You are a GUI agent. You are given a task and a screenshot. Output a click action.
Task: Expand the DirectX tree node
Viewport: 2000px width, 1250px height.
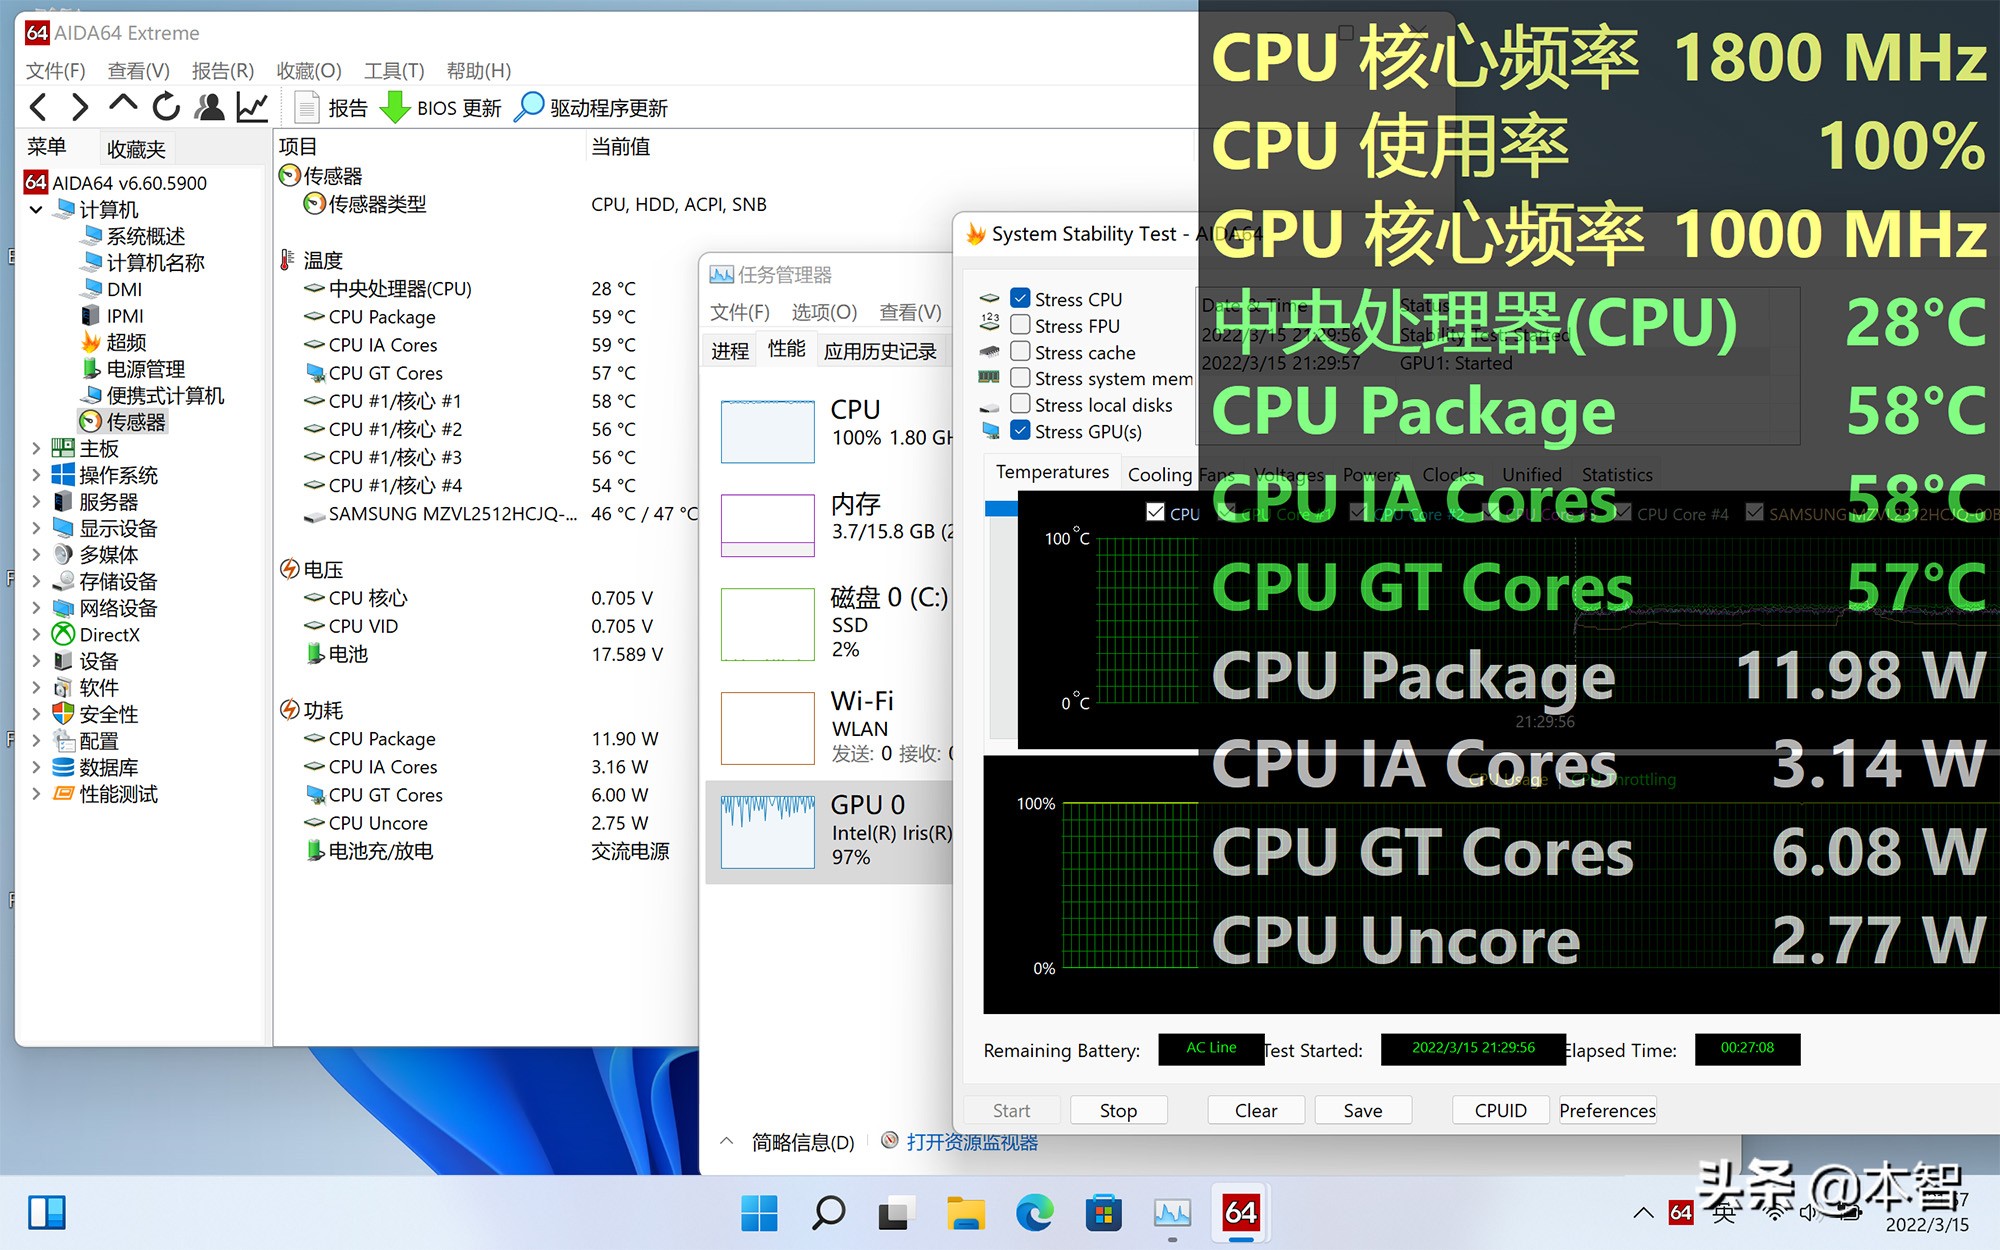pos(36,635)
